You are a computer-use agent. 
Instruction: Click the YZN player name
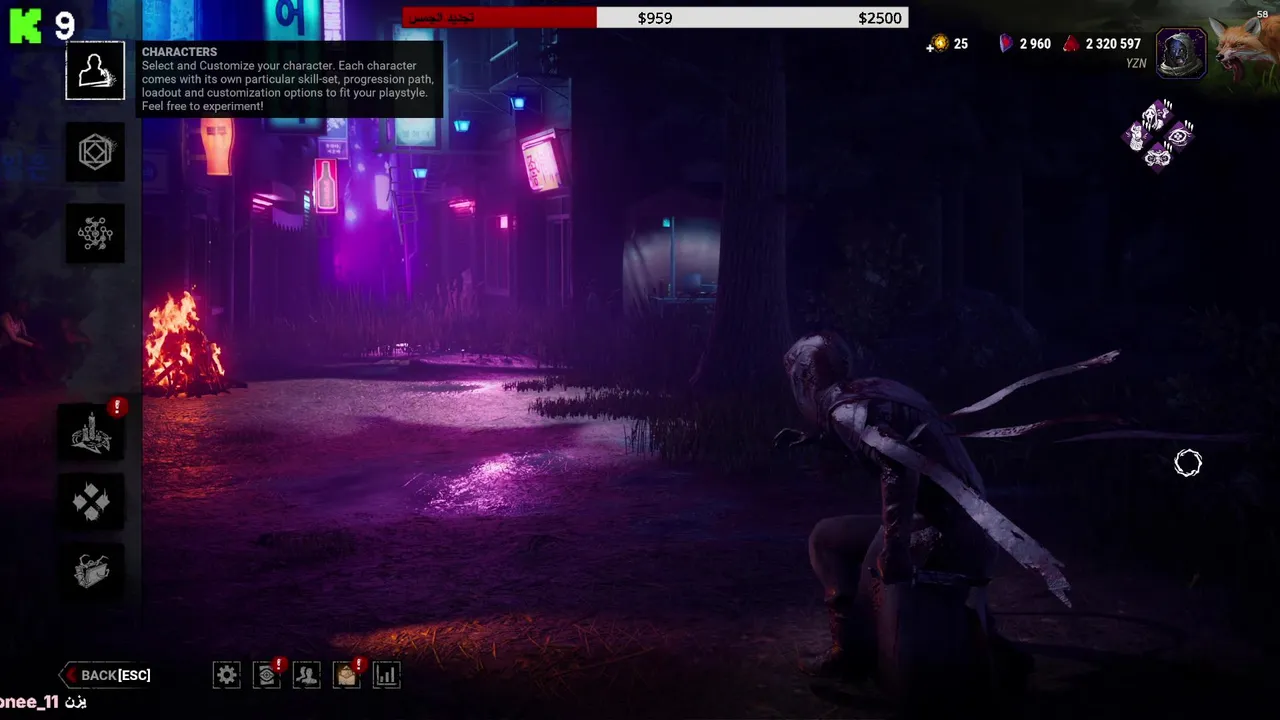[1136, 63]
